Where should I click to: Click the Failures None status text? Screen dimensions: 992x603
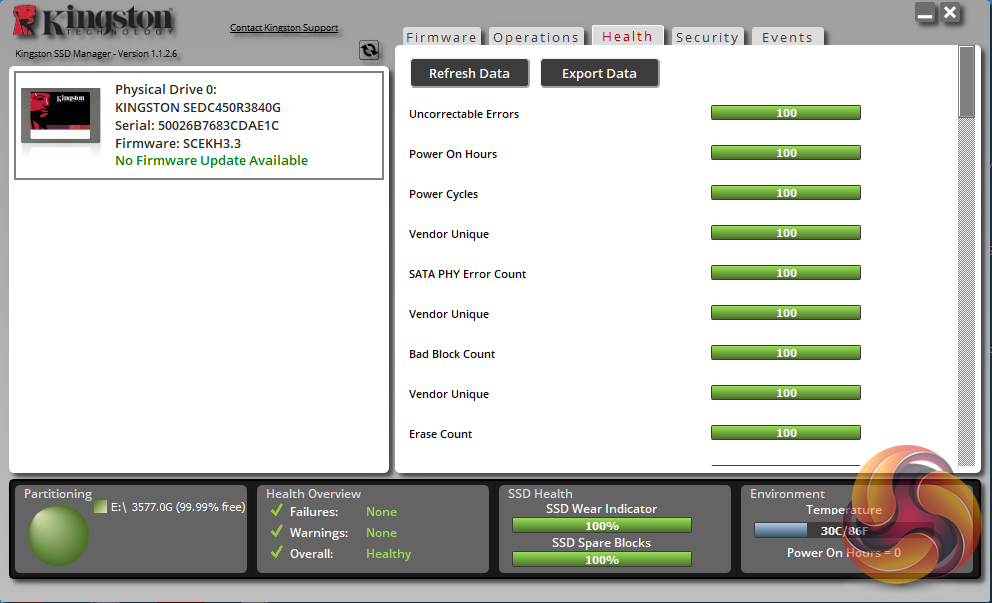(381, 511)
